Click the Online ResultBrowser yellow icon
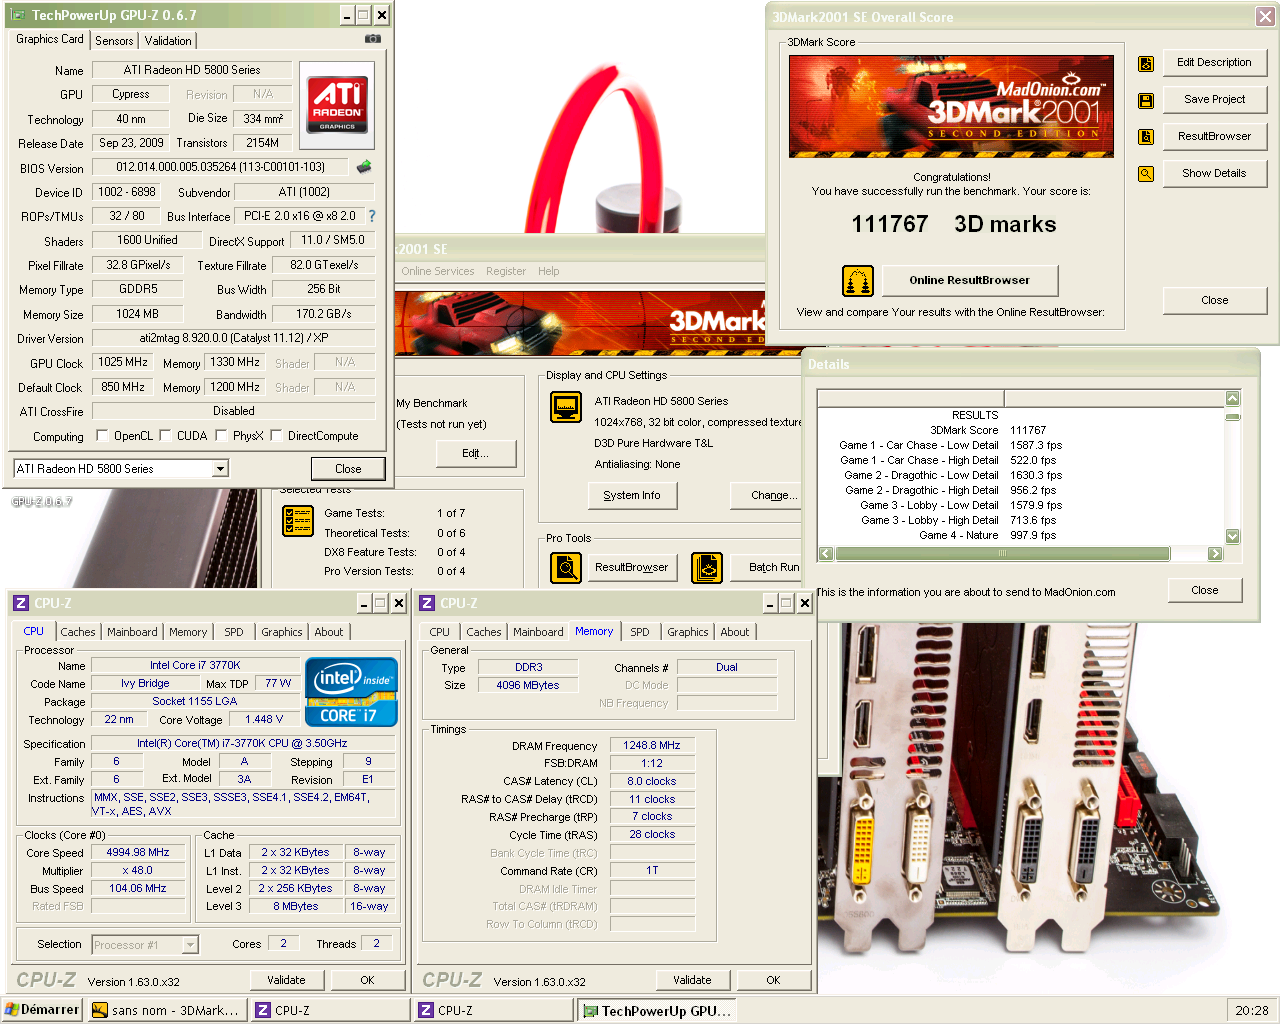This screenshot has width=1280, height=1024. point(858,281)
